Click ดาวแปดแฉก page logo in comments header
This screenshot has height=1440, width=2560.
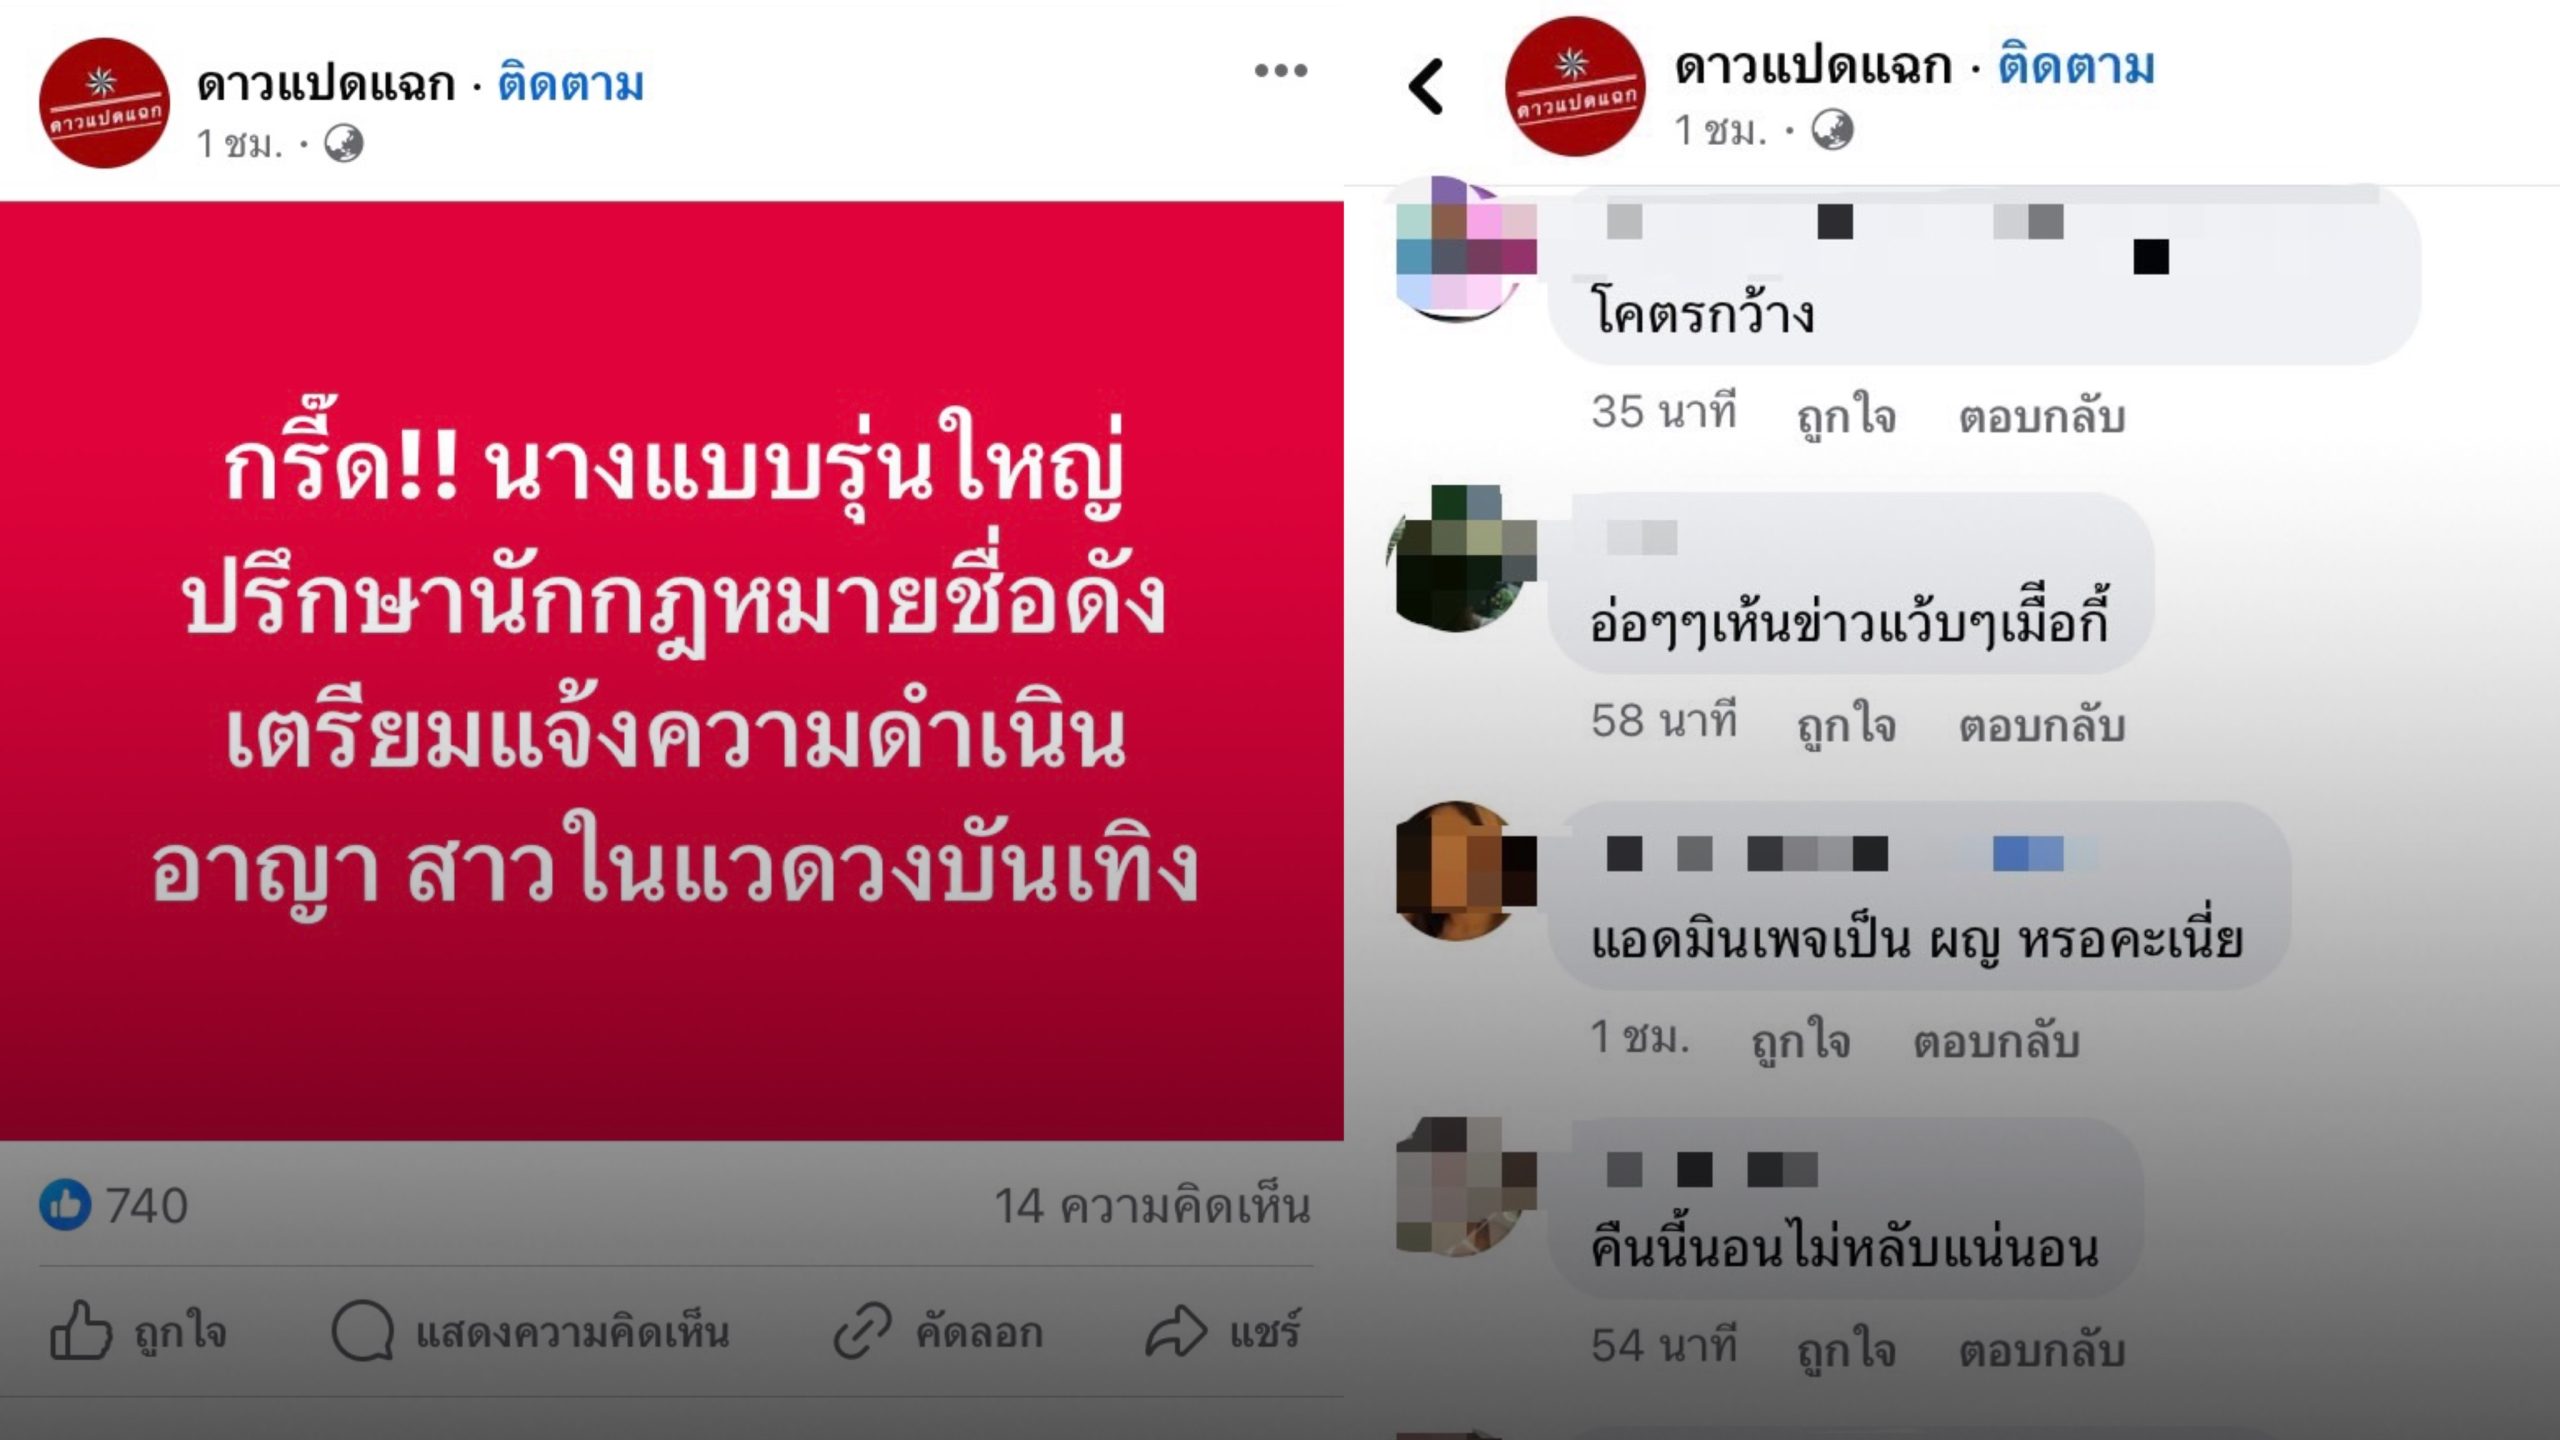pos(1575,87)
